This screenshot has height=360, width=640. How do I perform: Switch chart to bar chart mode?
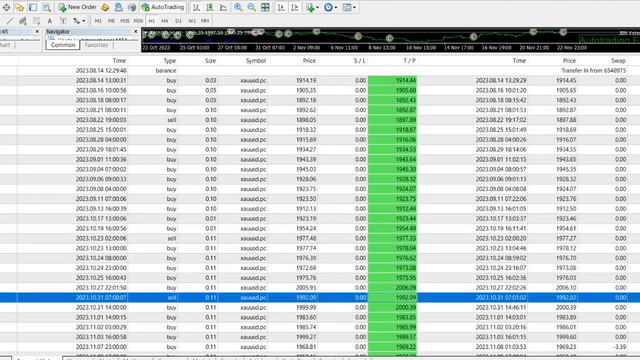tap(196, 7)
